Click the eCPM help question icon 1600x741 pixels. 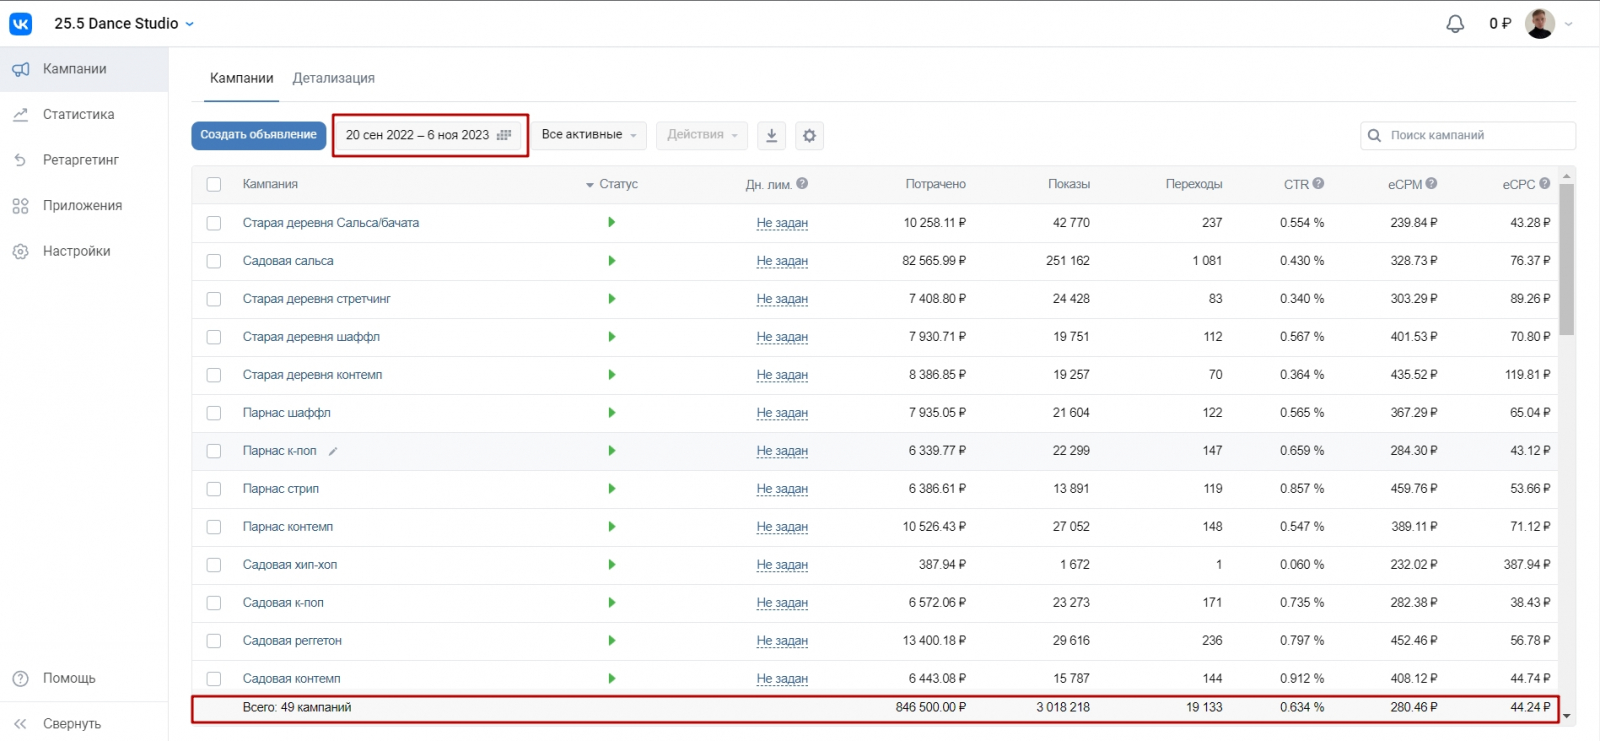(1431, 184)
